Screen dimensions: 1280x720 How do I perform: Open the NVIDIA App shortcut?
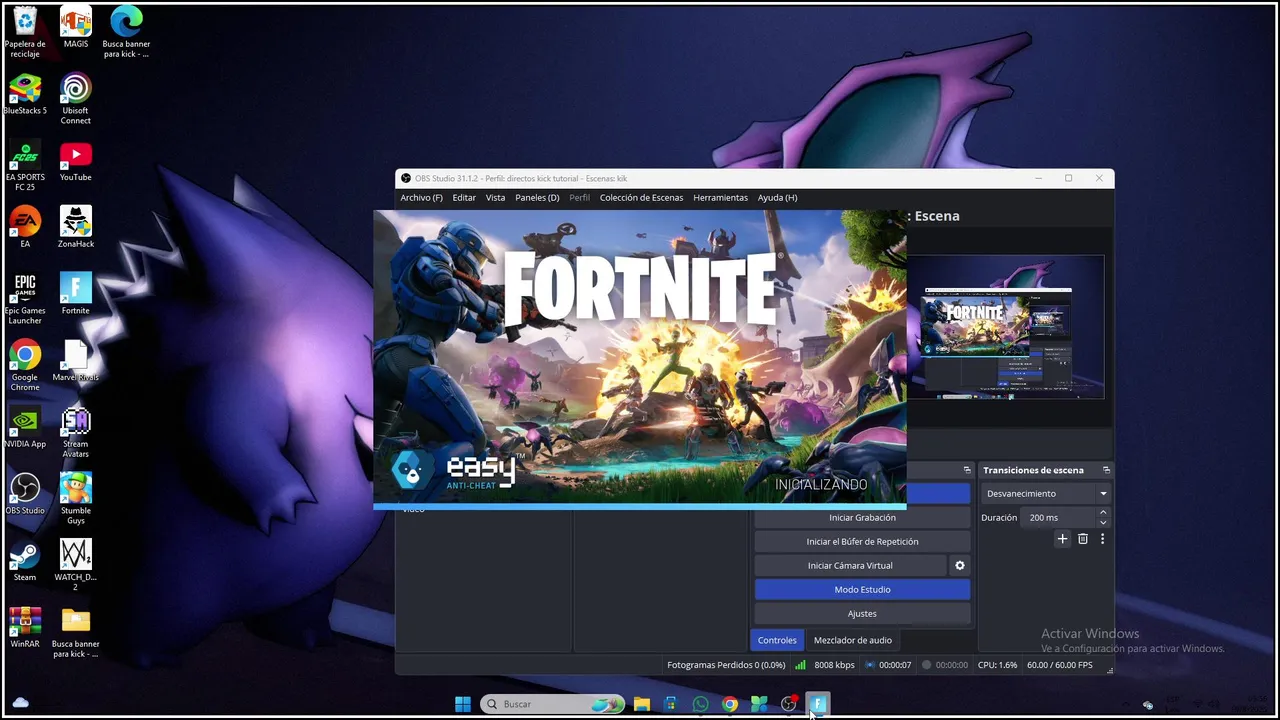coord(25,428)
